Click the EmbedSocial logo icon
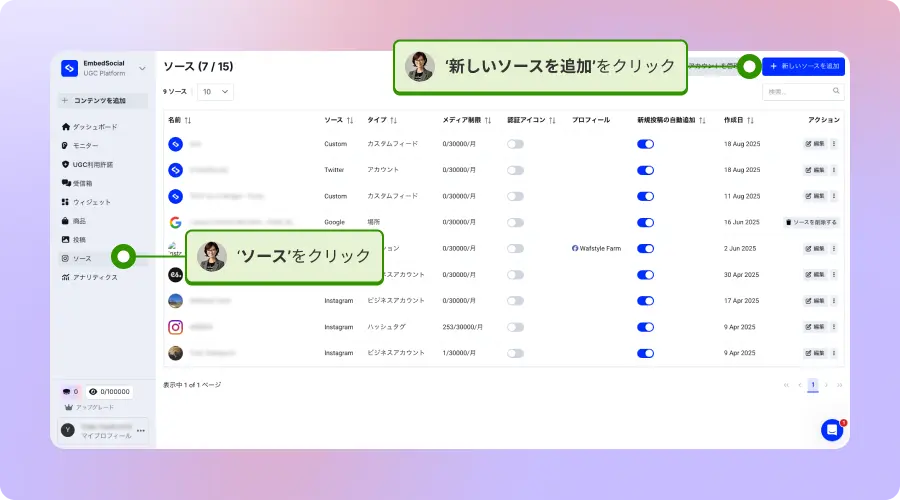The width and height of the screenshot is (900, 500). (69, 68)
